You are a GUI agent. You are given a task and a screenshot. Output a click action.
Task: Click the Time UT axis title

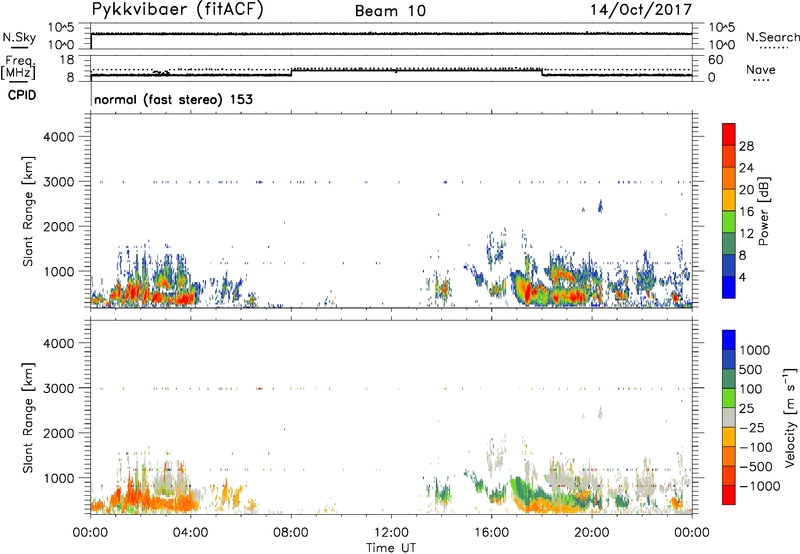(391, 548)
